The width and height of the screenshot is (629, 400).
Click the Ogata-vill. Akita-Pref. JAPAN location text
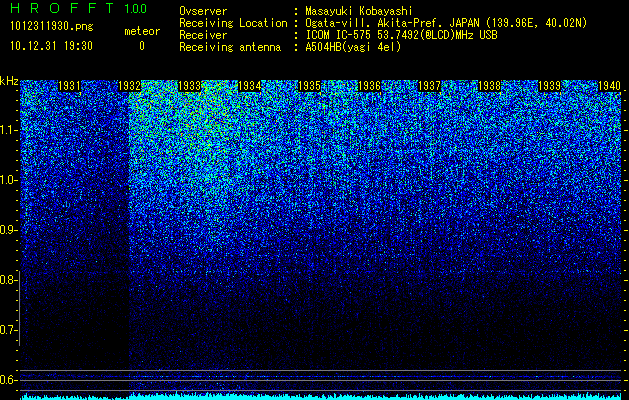point(446,23)
